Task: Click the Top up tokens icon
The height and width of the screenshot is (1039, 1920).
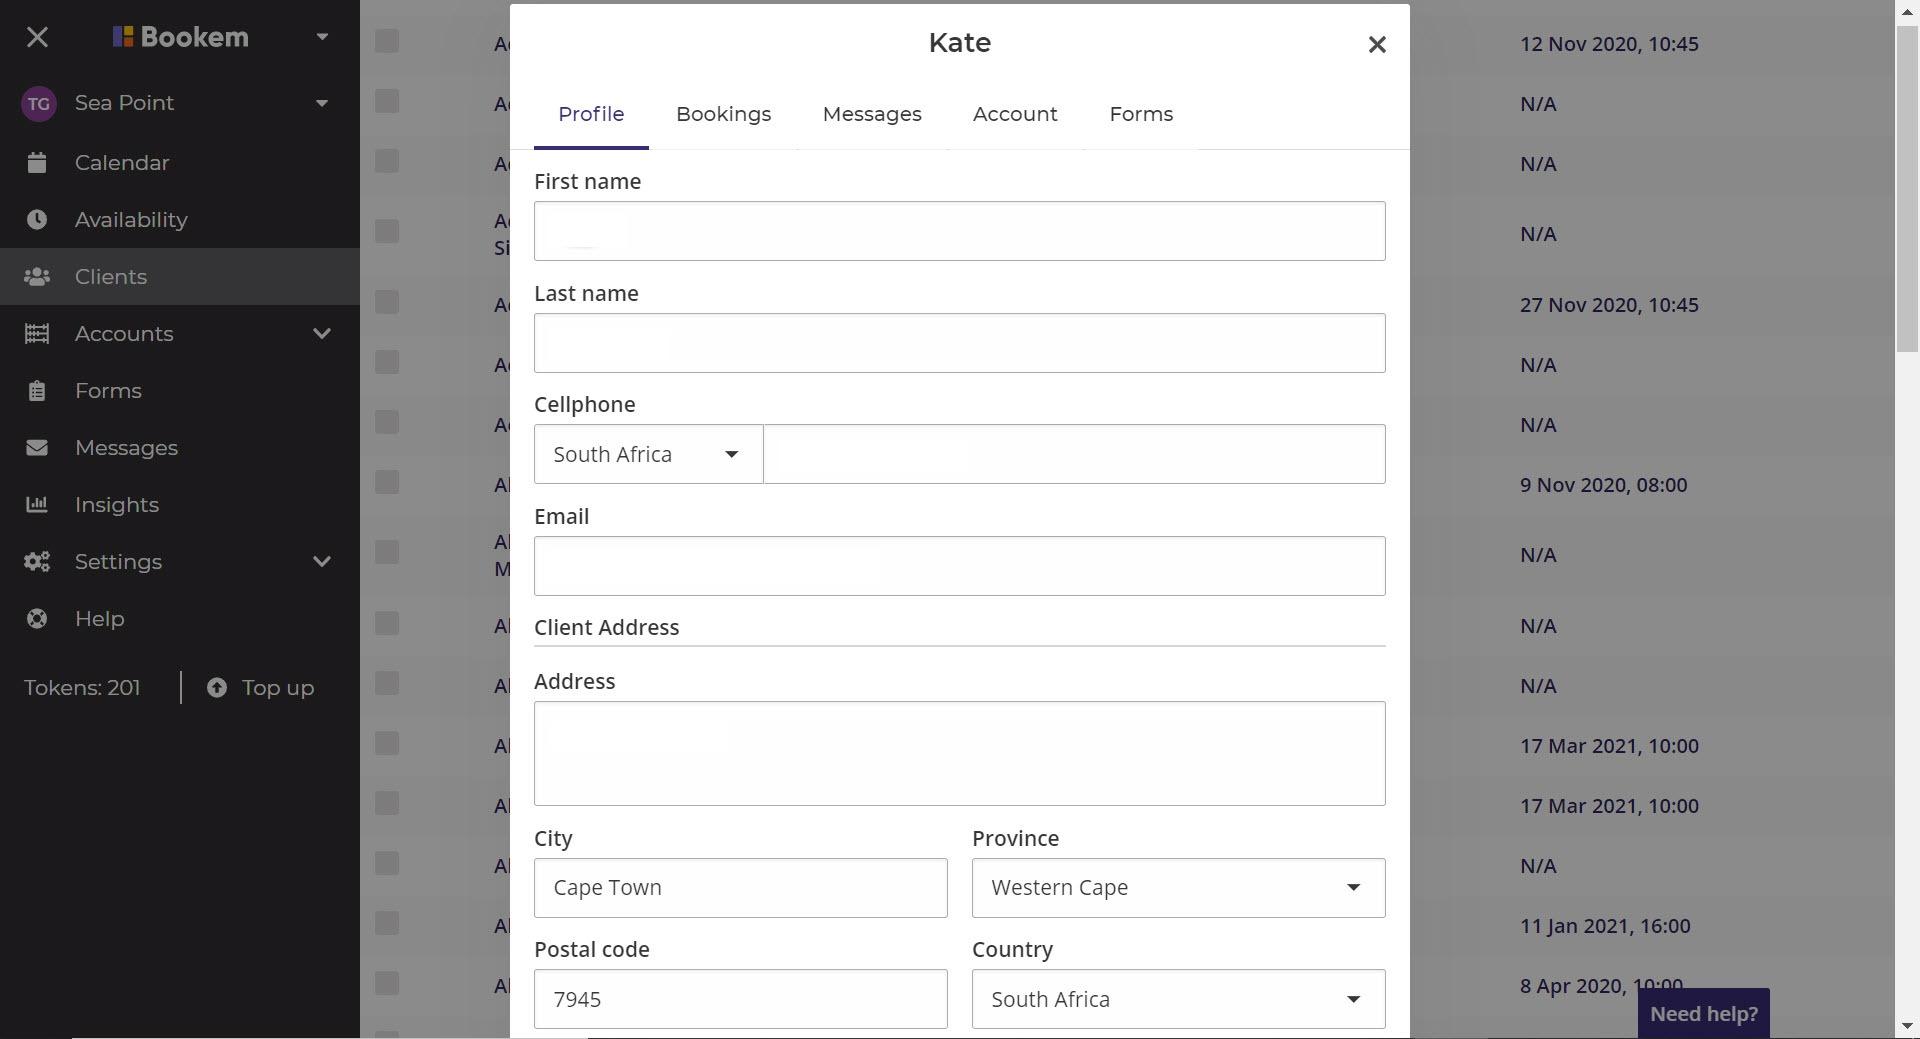Action: [216, 687]
